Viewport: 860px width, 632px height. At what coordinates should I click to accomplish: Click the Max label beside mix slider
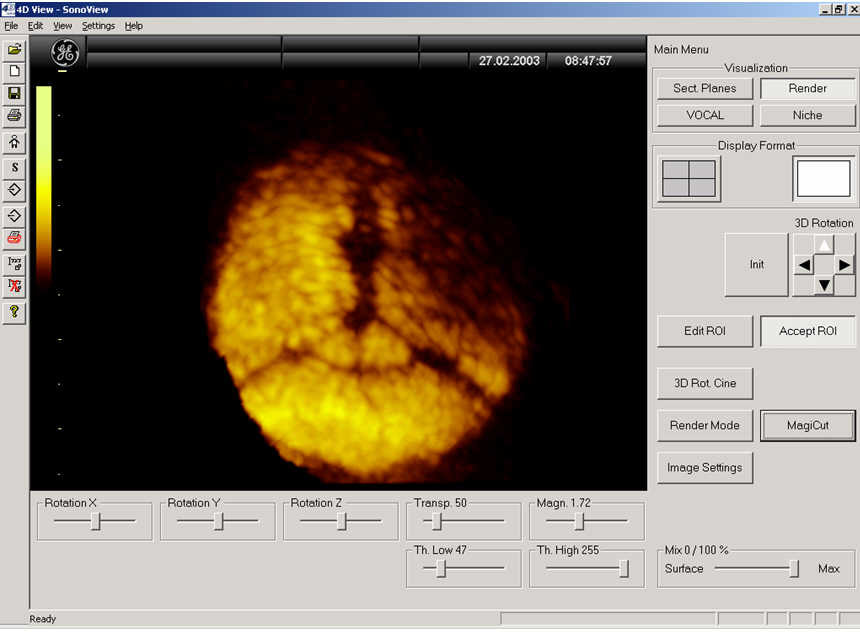point(829,569)
